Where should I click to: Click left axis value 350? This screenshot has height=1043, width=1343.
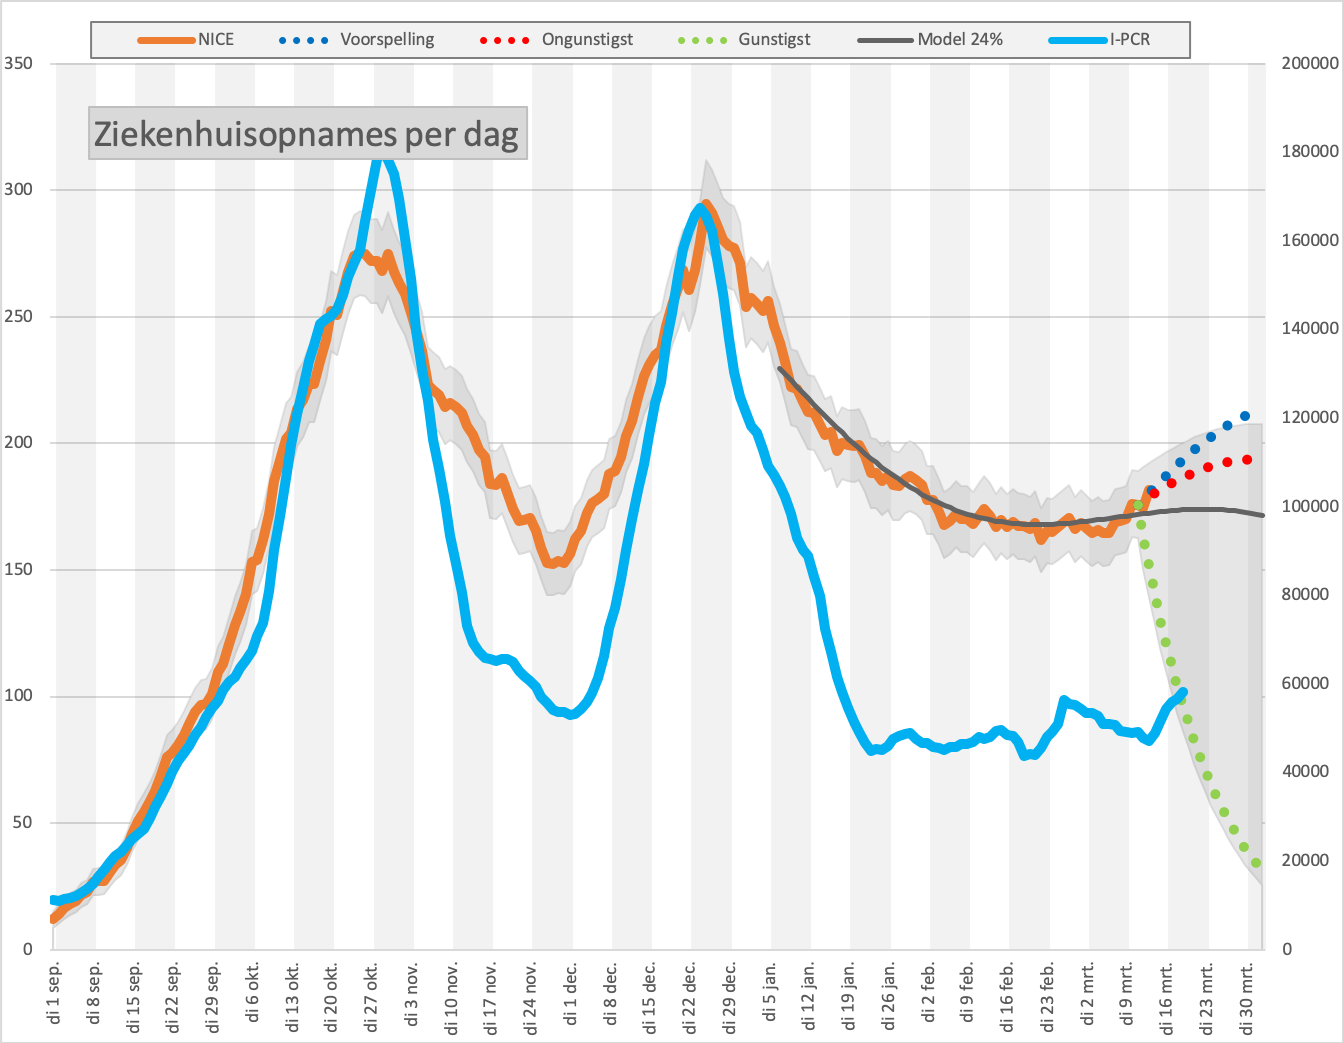pos(18,63)
